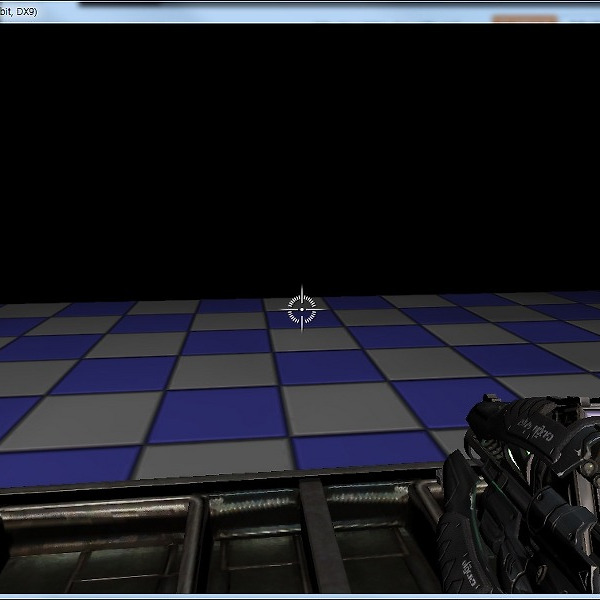Click the white crosshair reticle
The height and width of the screenshot is (600, 600).
click(x=301, y=309)
